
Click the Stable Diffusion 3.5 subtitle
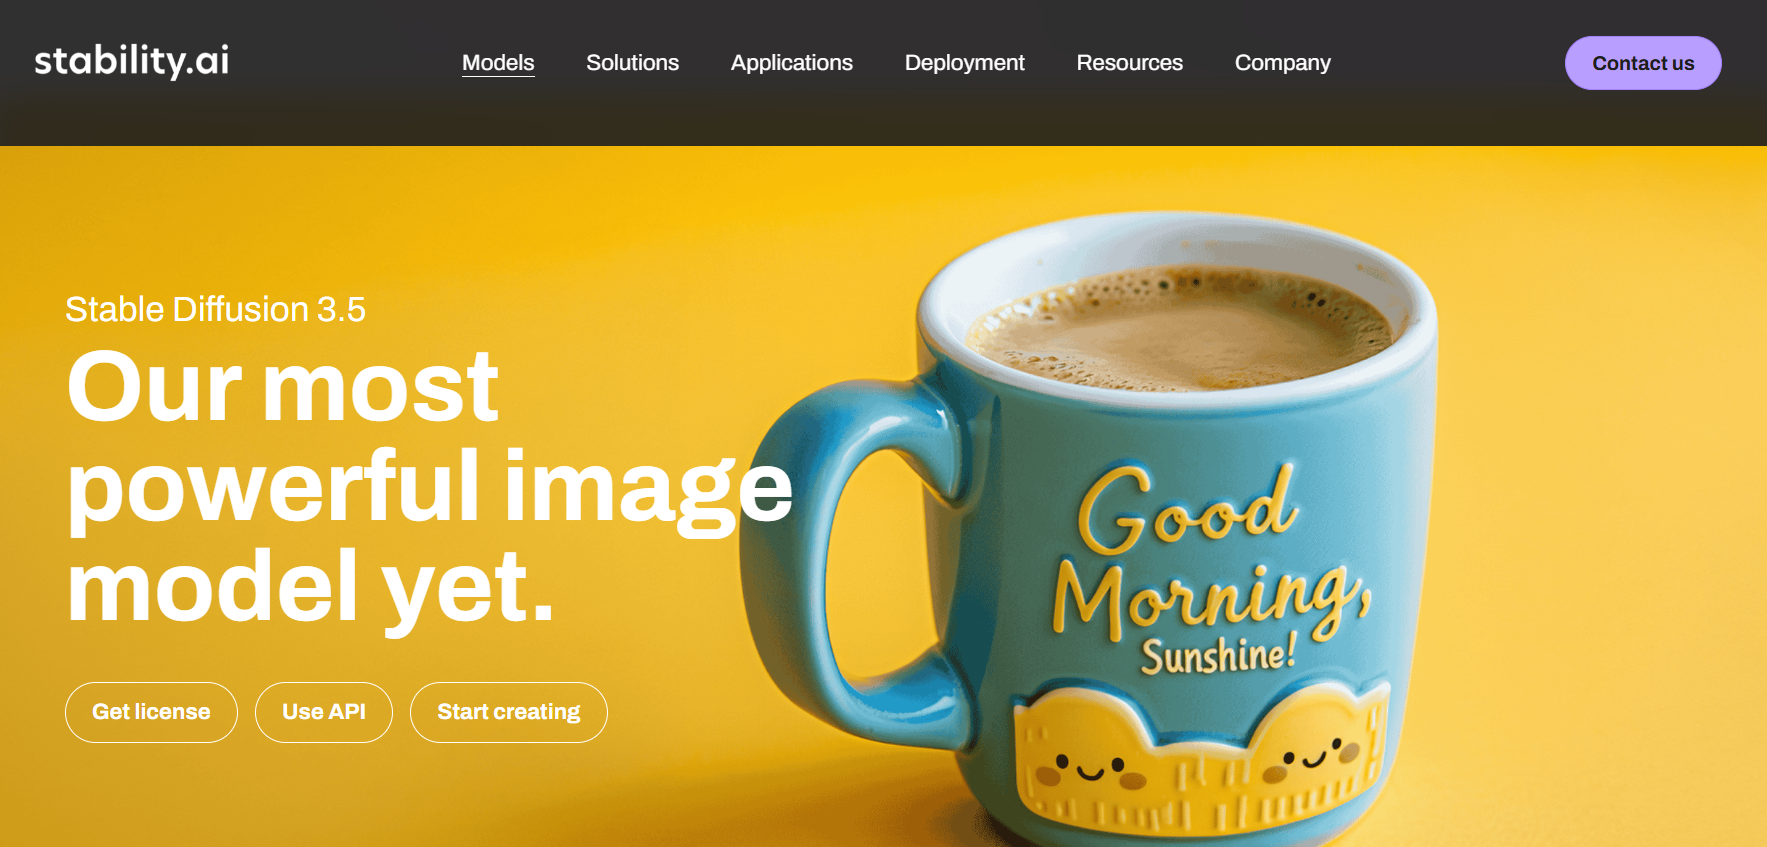coord(215,310)
